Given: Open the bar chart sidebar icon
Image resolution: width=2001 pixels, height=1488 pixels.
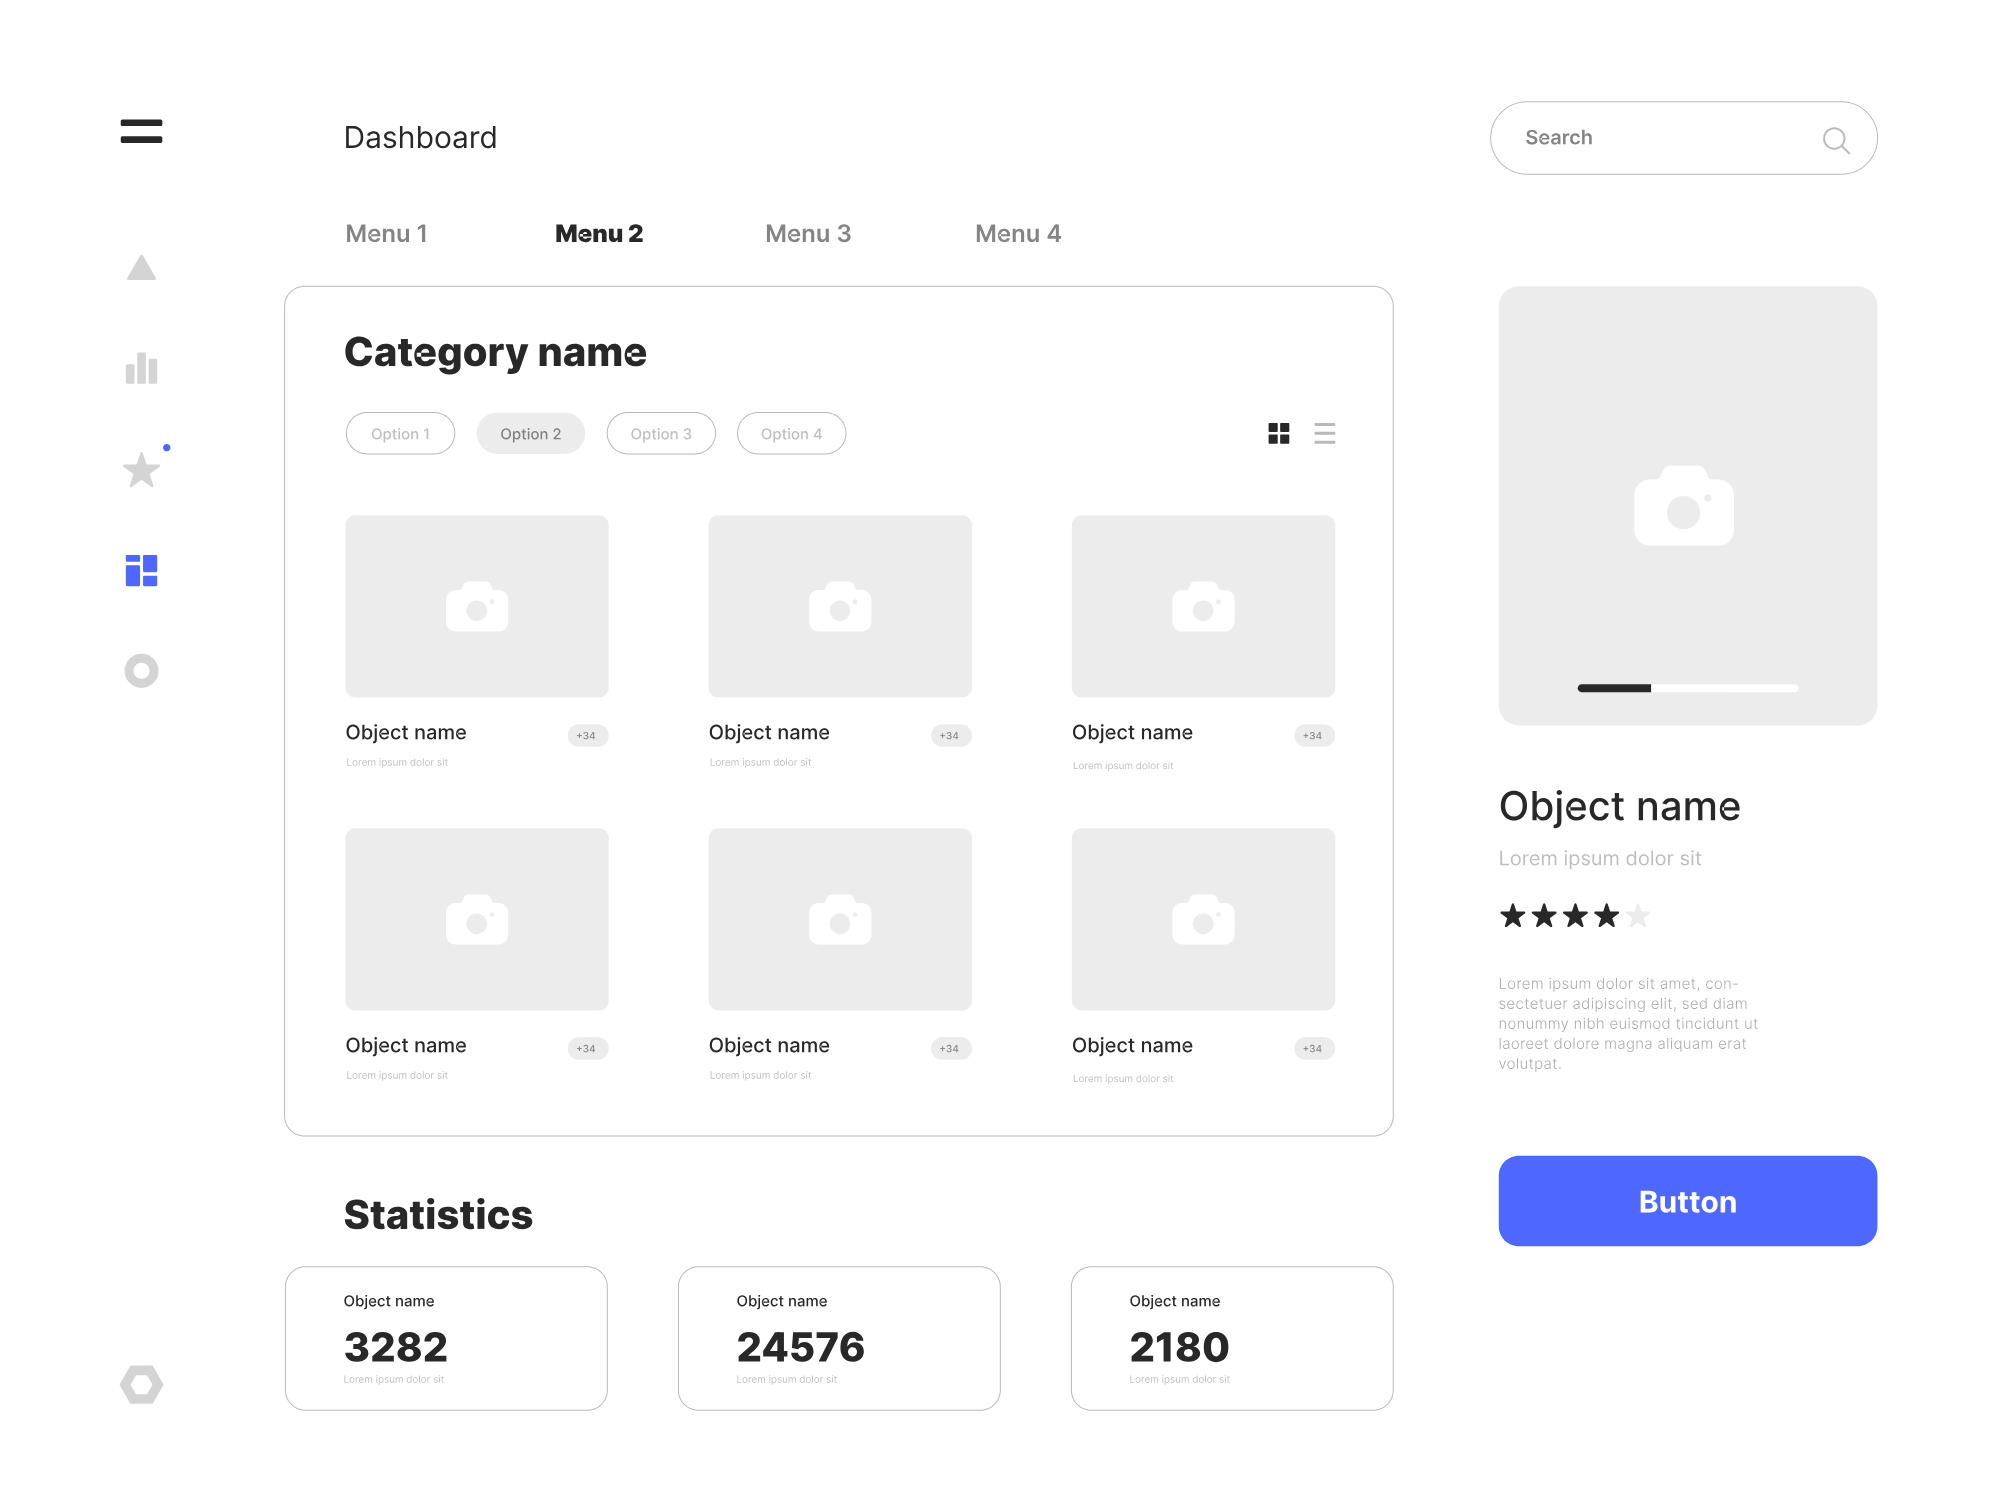Looking at the screenshot, I should click(x=141, y=368).
